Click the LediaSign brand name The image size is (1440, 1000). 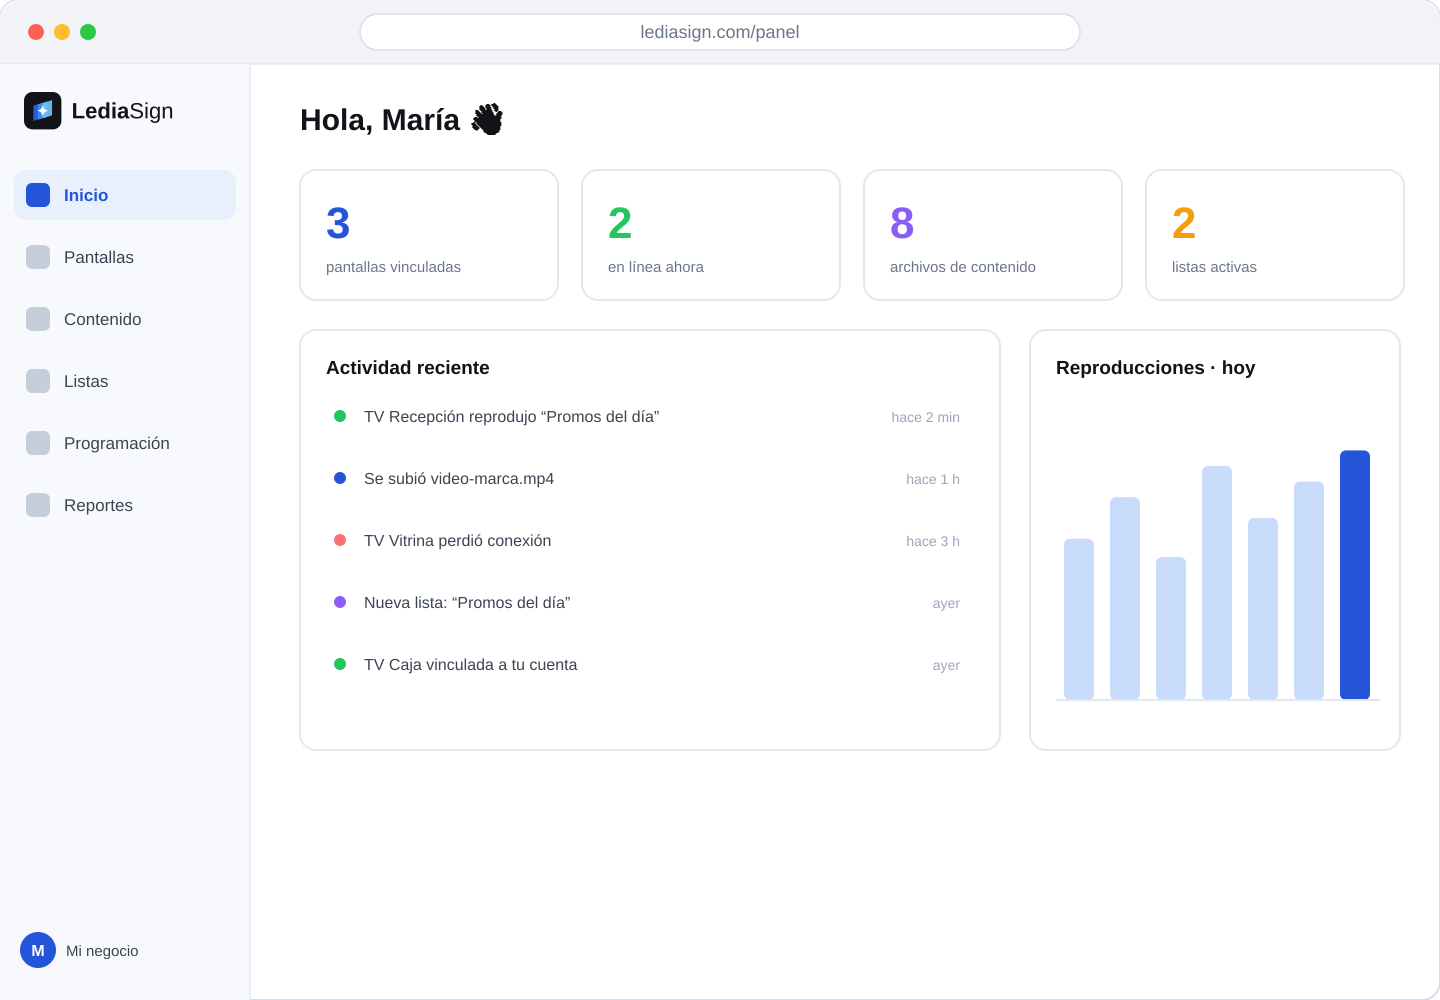[122, 111]
